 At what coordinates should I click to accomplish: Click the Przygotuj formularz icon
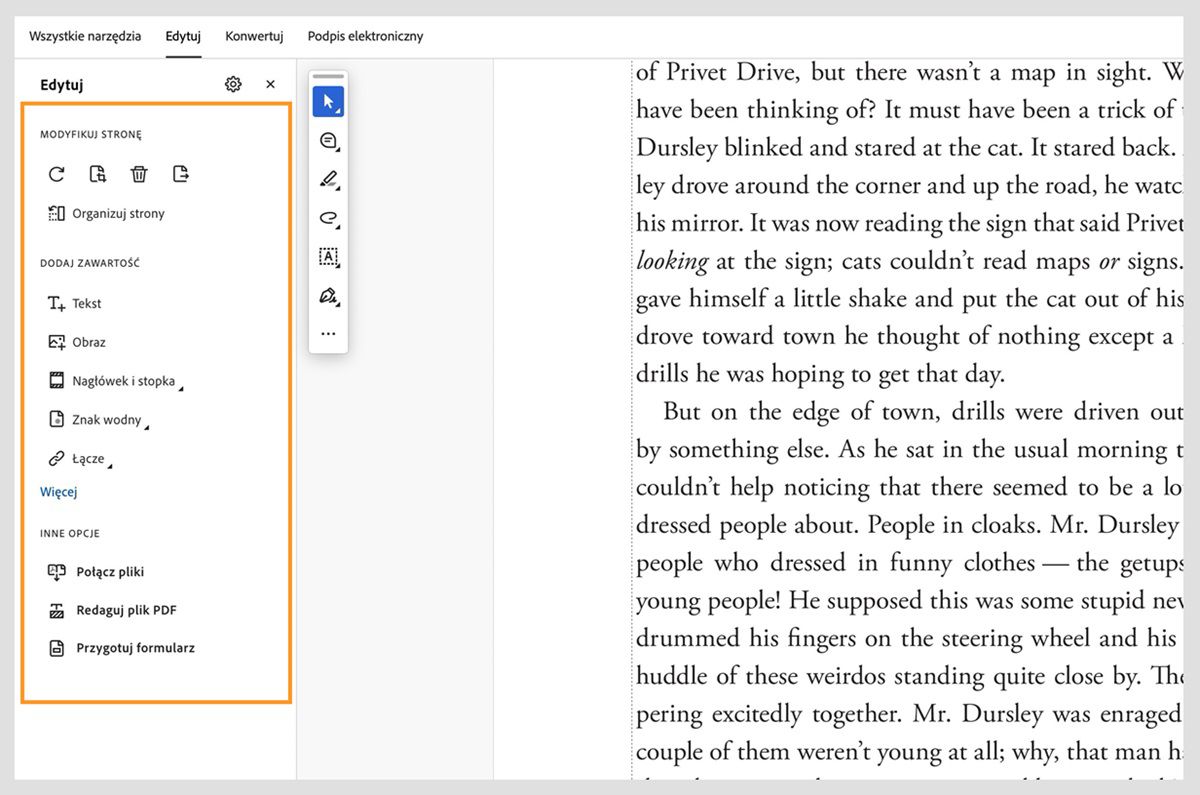(57, 648)
